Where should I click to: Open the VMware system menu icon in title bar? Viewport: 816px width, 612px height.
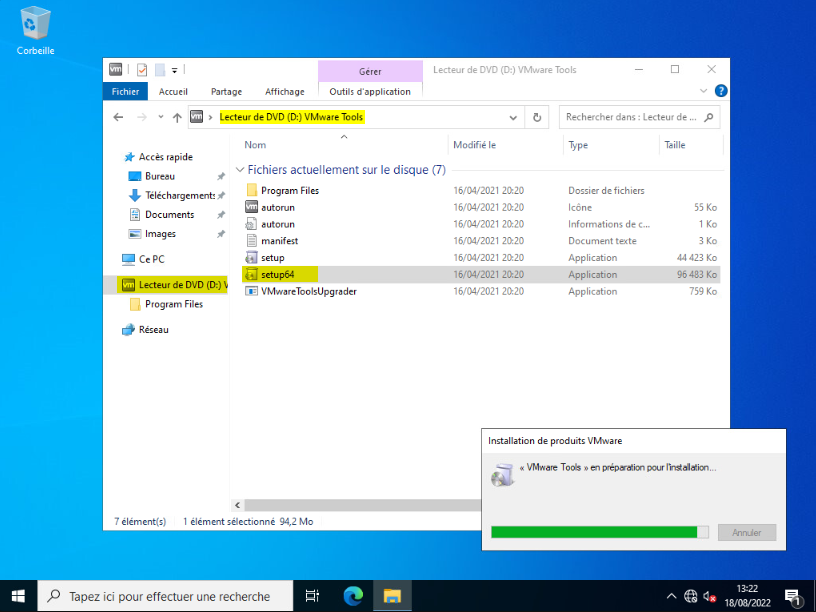(x=116, y=69)
